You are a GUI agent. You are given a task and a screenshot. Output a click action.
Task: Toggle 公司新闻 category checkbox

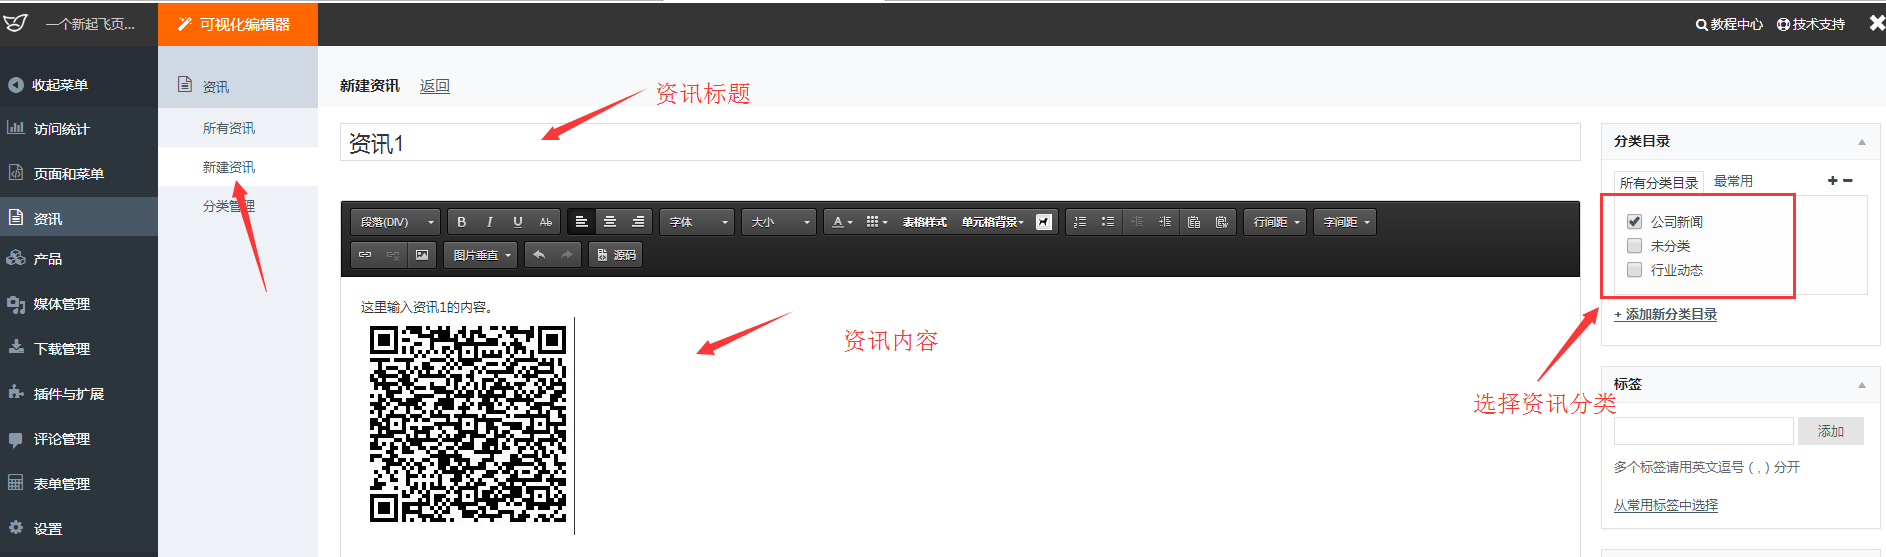tap(1635, 222)
